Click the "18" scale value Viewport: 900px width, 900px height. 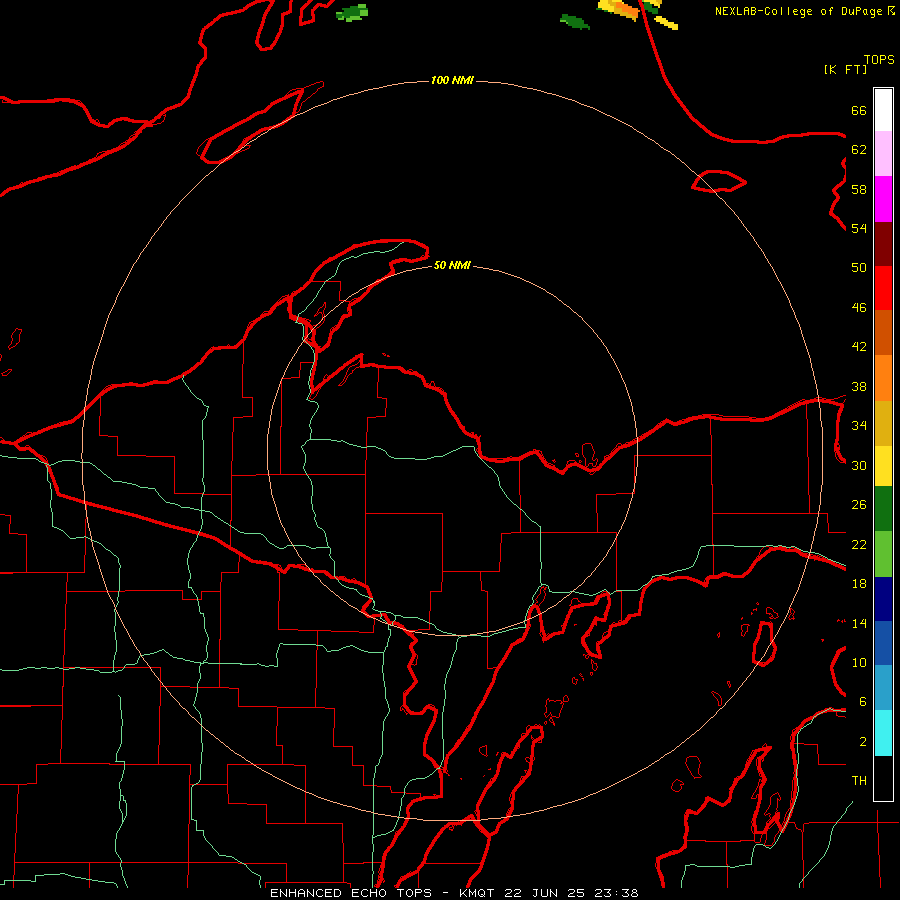pos(859,584)
